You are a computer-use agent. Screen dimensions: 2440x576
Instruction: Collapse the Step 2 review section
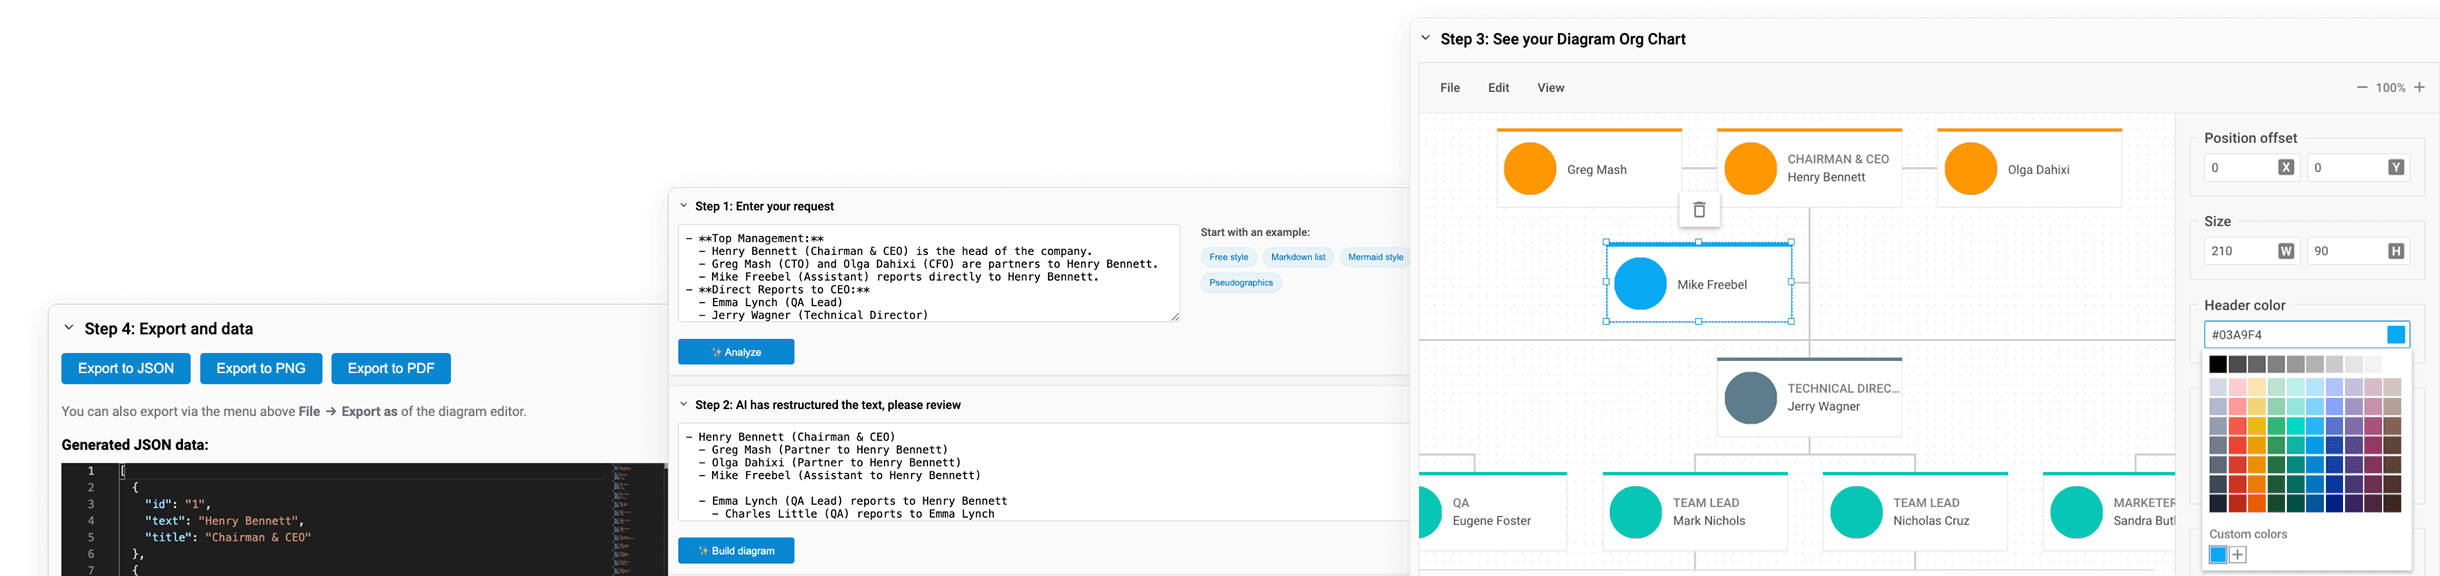pyautogui.click(x=684, y=405)
